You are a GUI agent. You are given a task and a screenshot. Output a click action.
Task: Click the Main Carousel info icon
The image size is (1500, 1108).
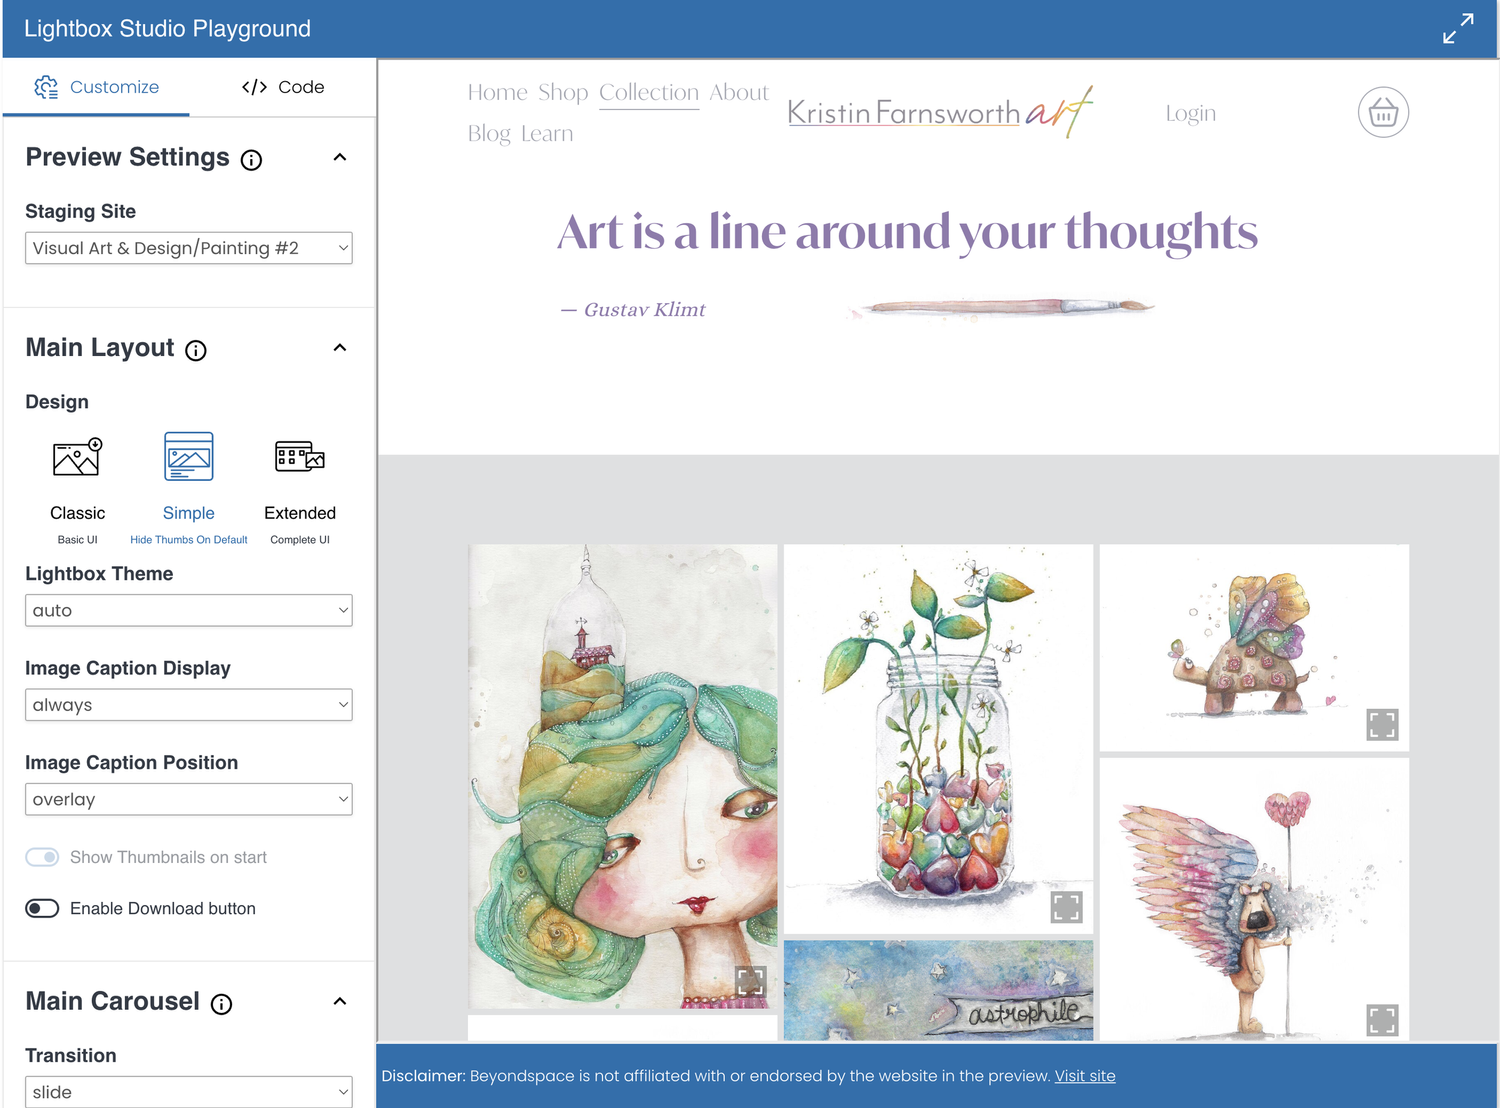222,1004
